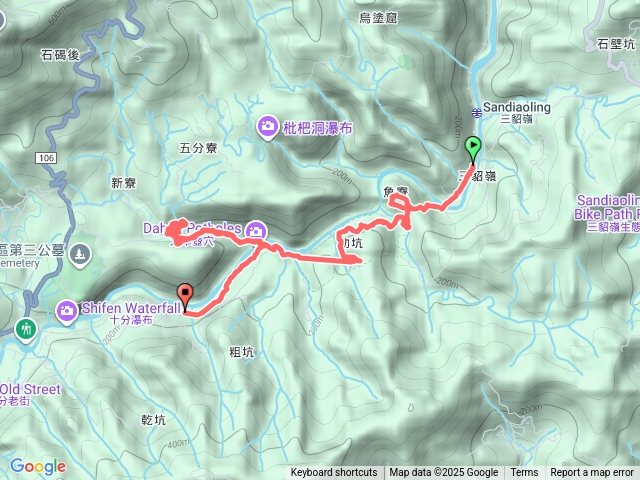This screenshot has height=480, width=640.
Task: Click Report a map error
Action: (x=592, y=473)
